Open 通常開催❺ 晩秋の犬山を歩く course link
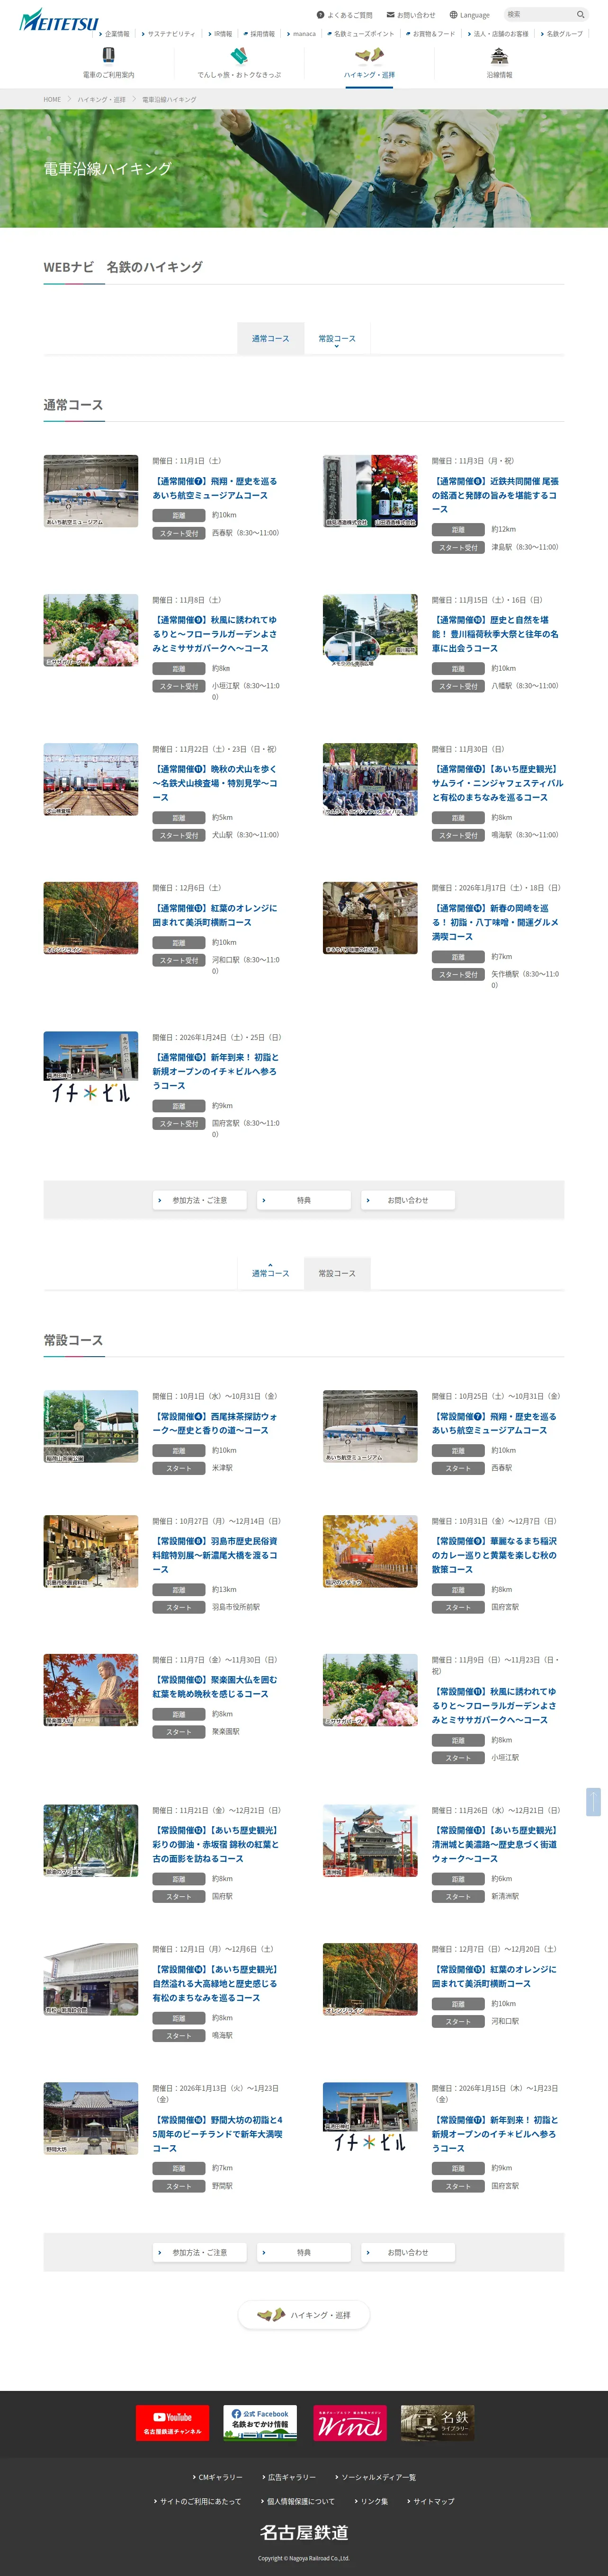Viewport: 608px width, 2576px height. pyautogui.click(x=215, y=783)
